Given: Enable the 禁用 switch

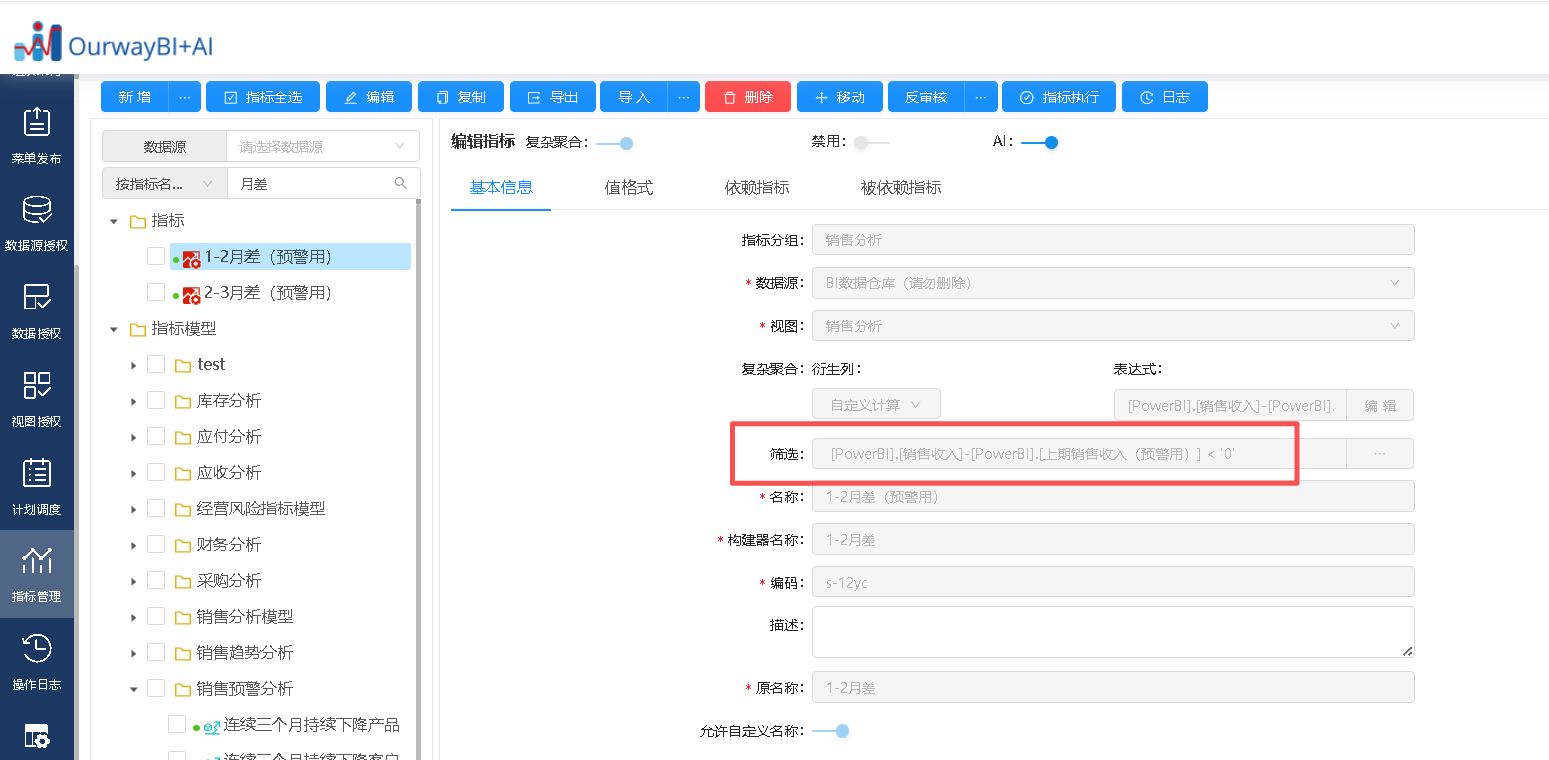Looking at the screenshot, I should click(870, 143).
